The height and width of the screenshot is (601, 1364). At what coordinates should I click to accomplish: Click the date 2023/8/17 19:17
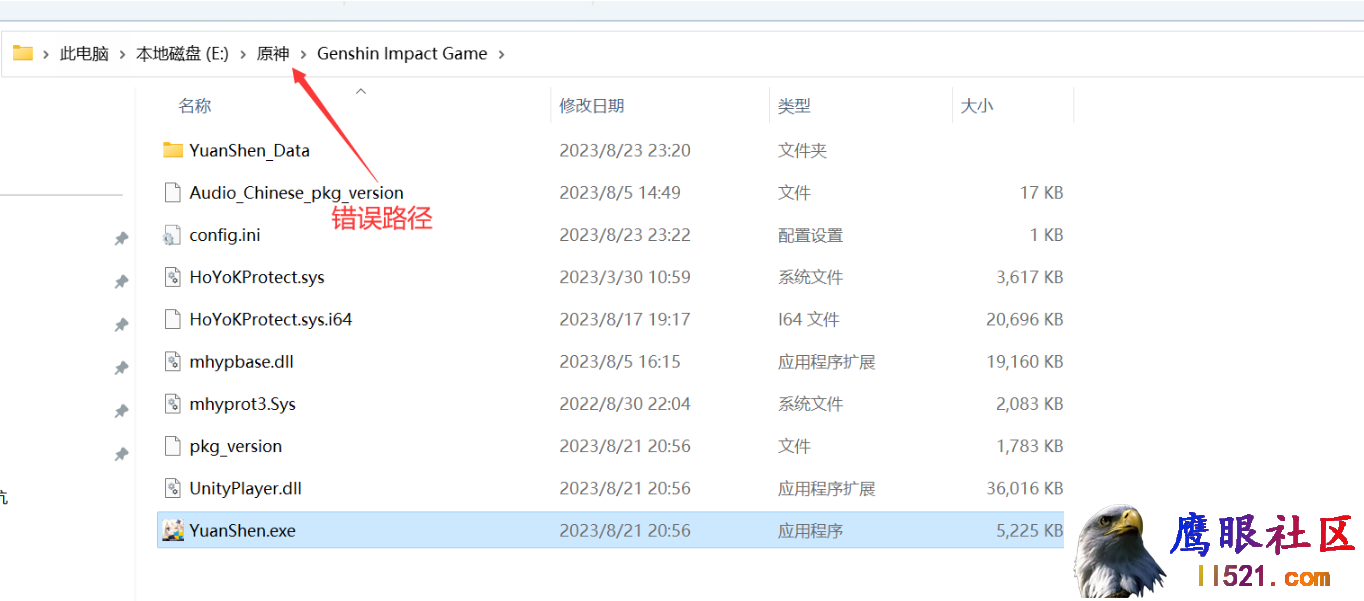coord(625,319)
